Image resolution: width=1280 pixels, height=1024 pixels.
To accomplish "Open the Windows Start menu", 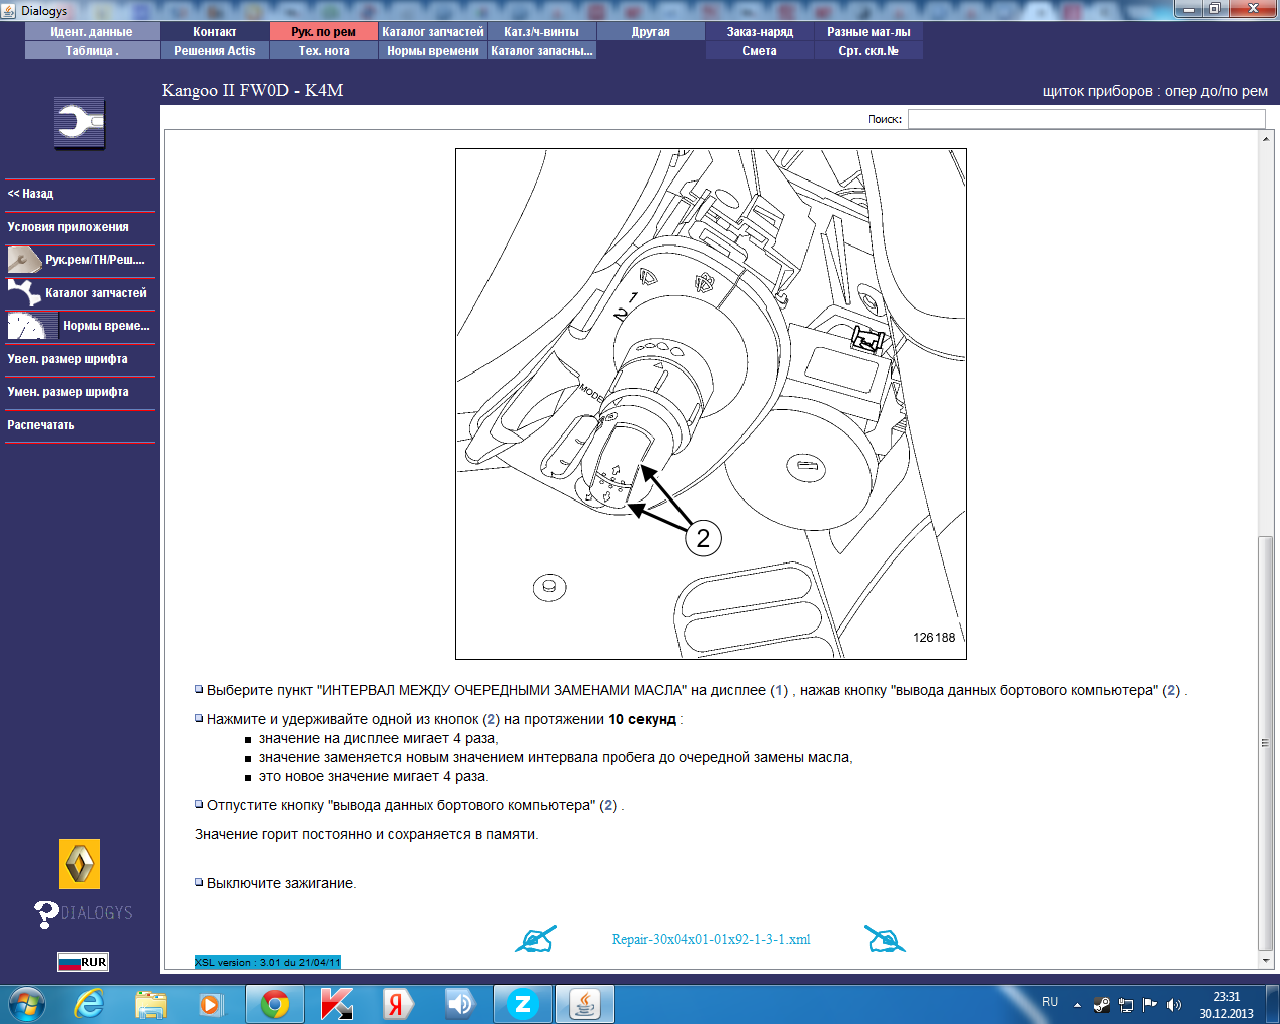I will [x=26, y=1004].
